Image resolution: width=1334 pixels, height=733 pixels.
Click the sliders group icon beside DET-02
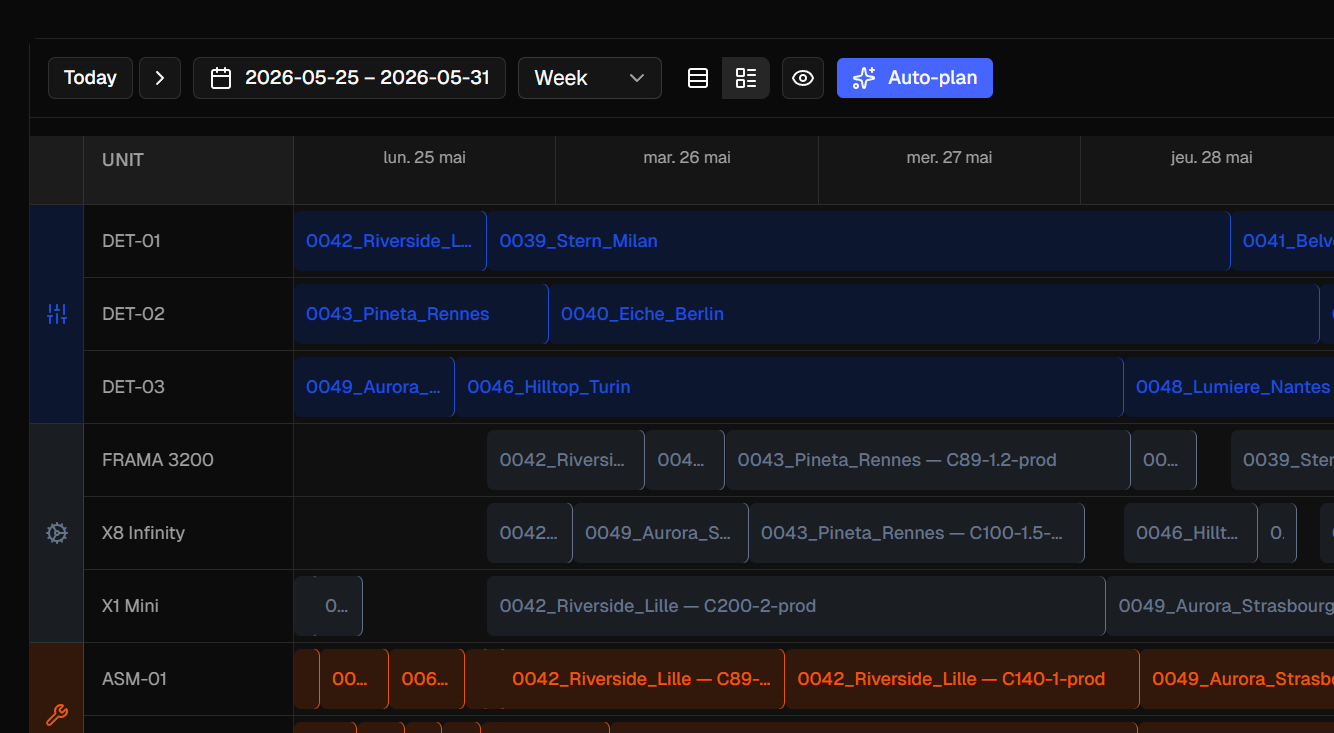57,314
